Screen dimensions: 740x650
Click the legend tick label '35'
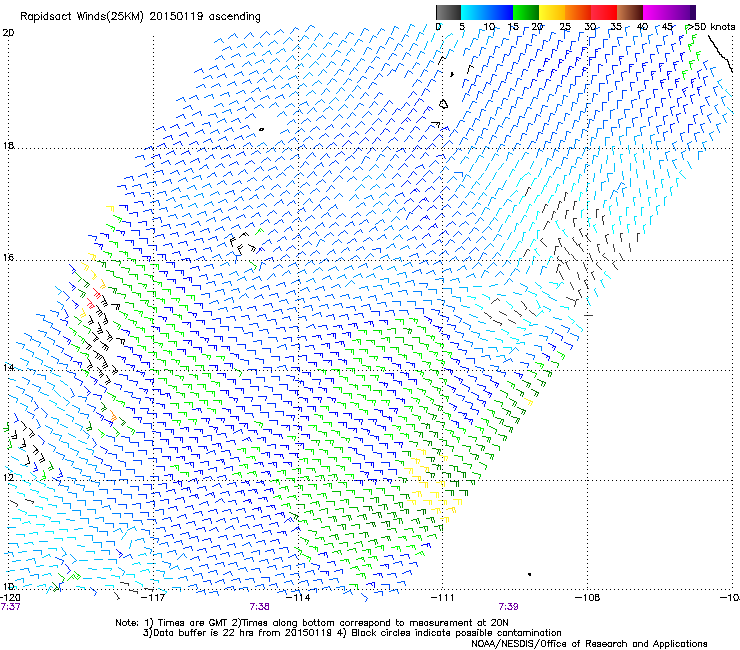pos(616,27)
